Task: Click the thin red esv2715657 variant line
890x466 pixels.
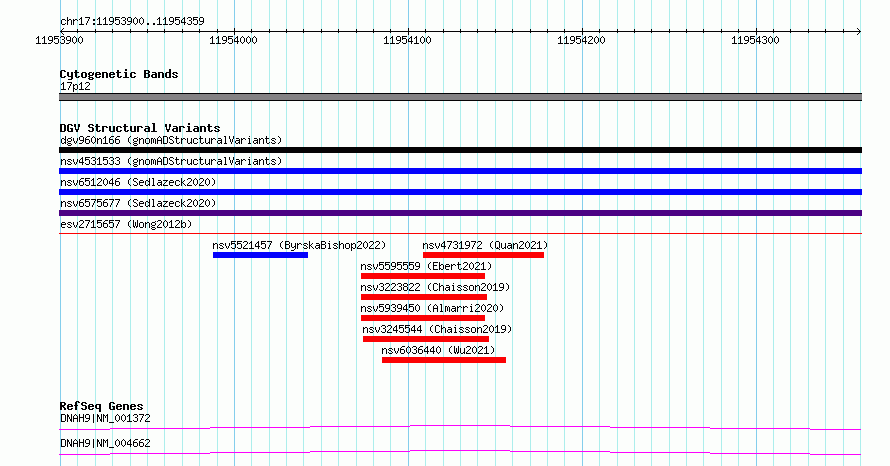Action: click(460, 233)
